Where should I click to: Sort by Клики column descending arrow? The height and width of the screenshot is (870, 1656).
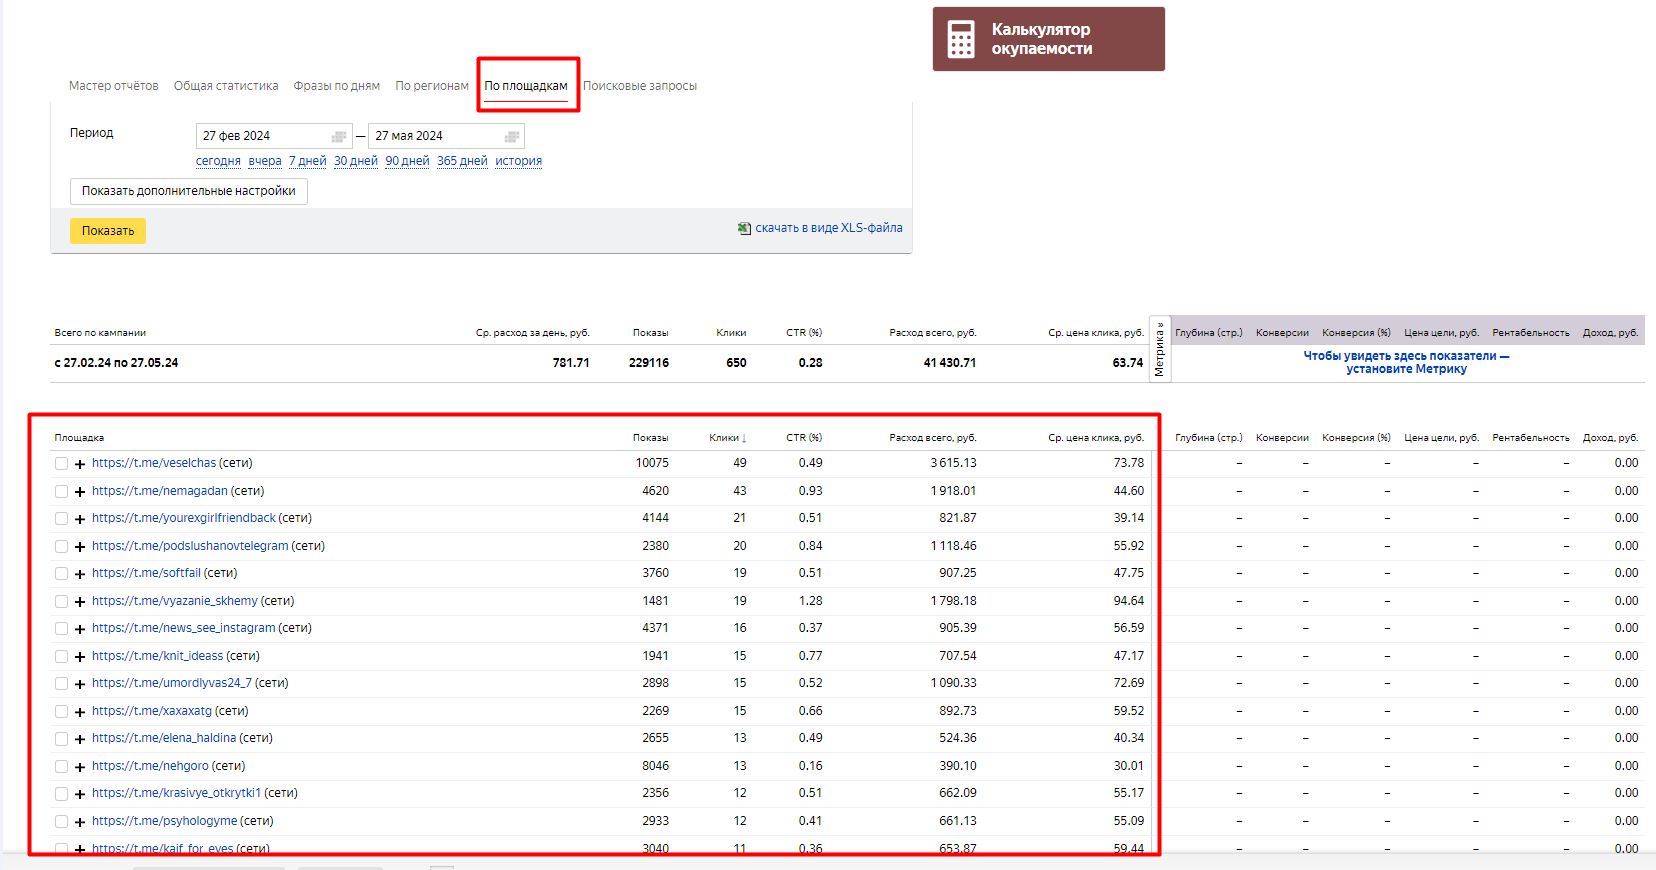(x=744, y=438)
